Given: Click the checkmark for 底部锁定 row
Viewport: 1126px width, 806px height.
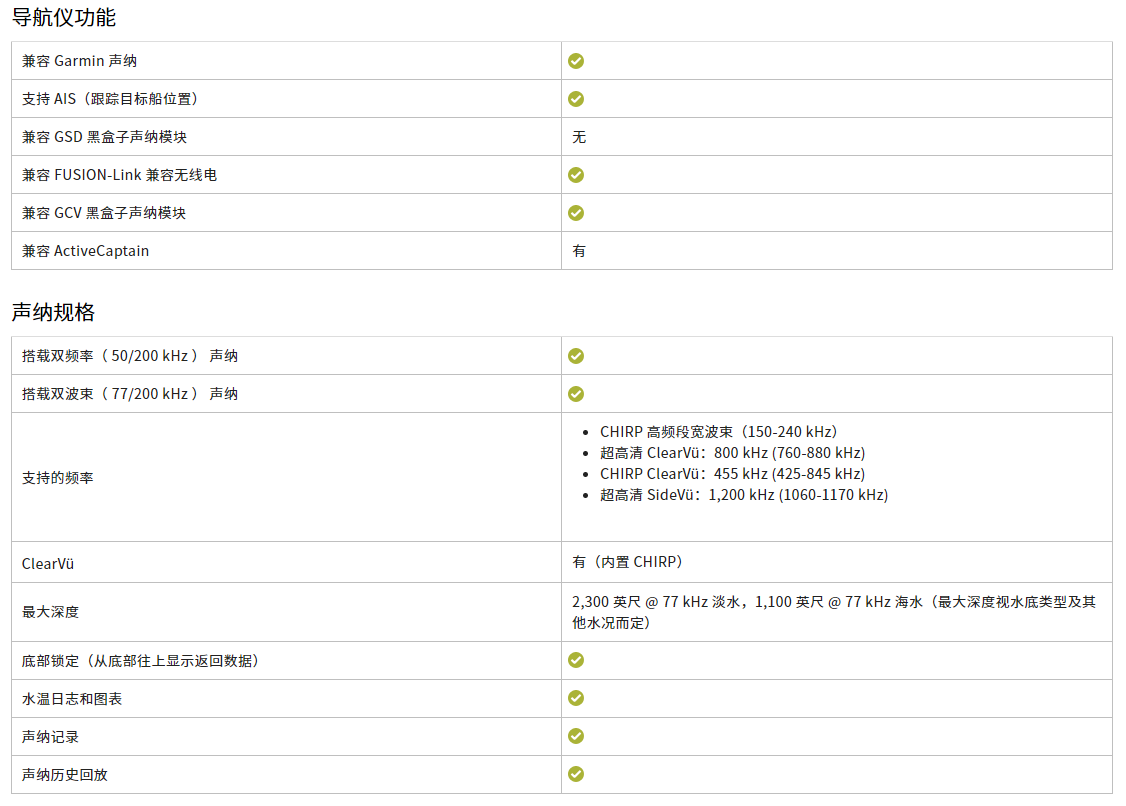Looking at the screenshot, I should coord(576,660).
